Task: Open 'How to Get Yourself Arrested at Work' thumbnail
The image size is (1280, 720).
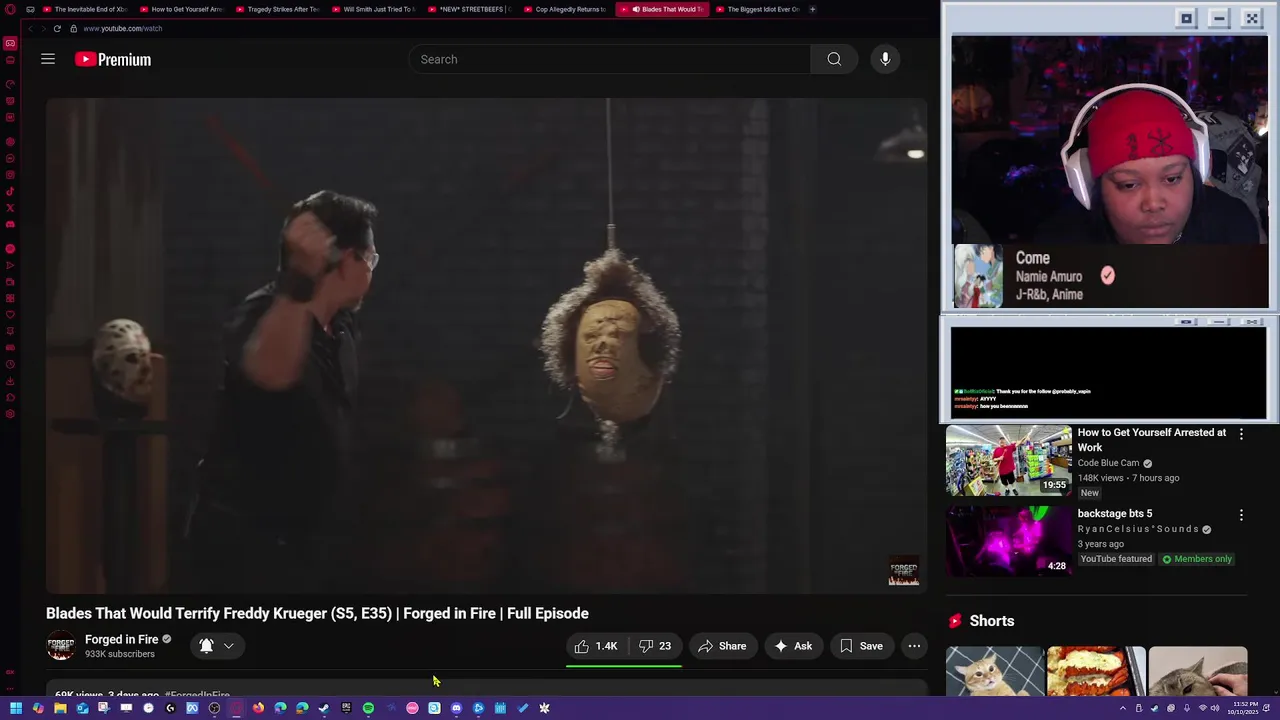Action: coord(1009,460)
